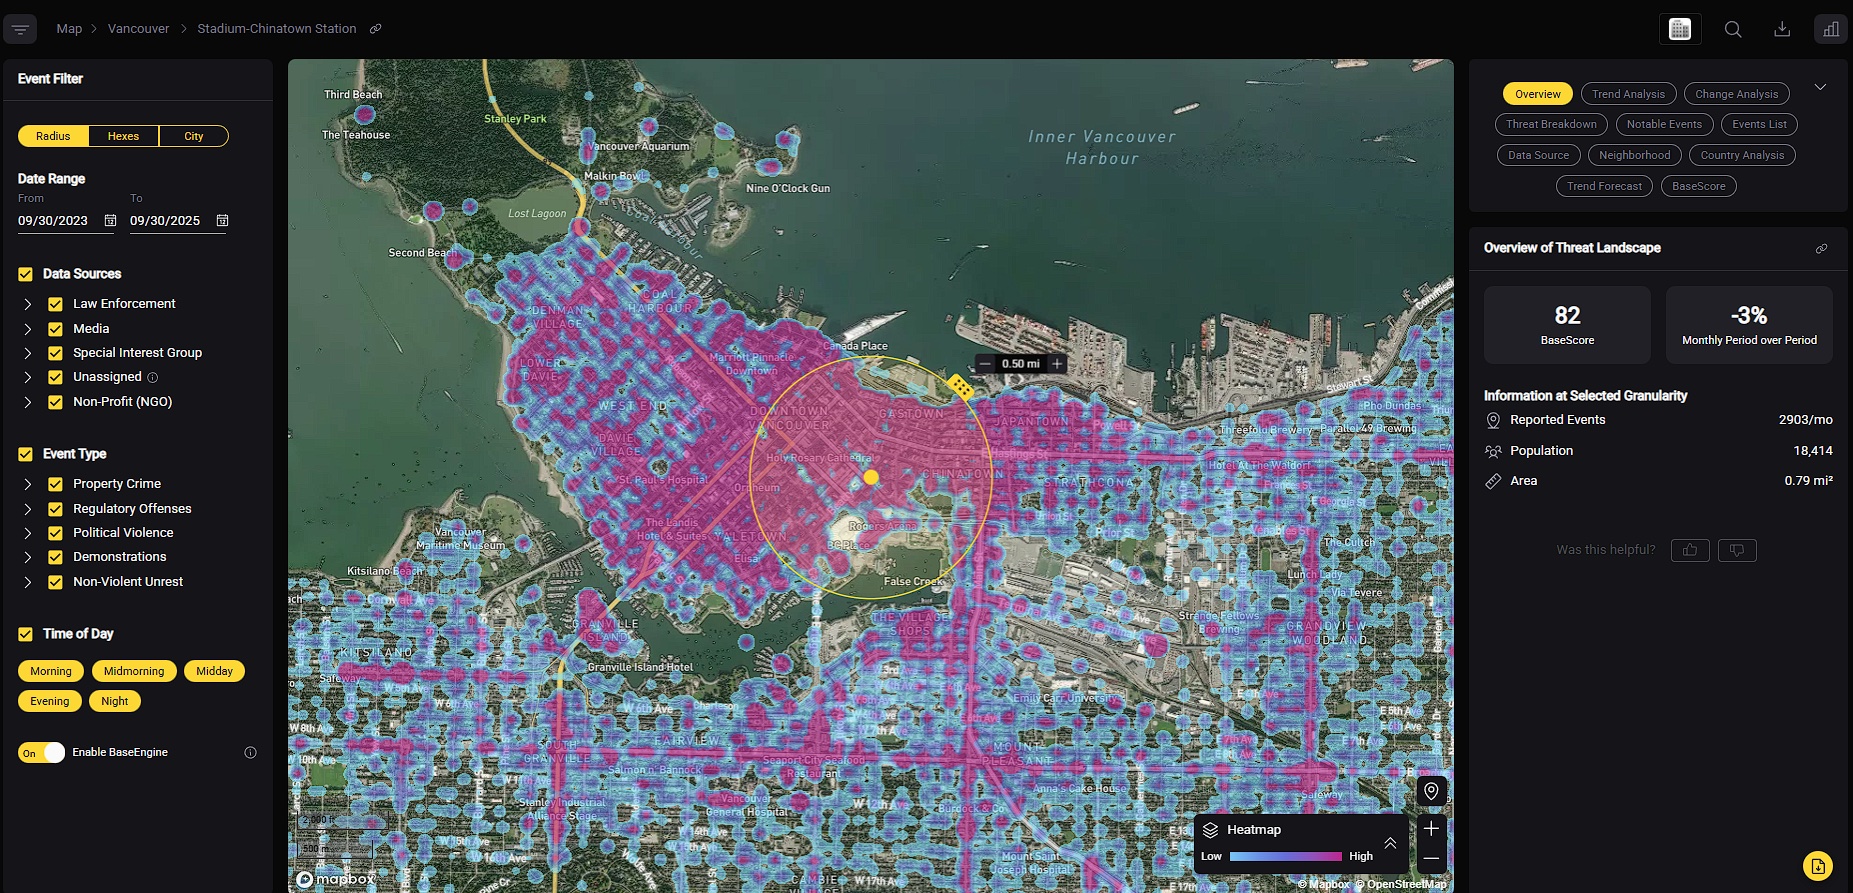Expand the Law Enforcement source row
1853x893 pixels.
[x=27, y=304]
